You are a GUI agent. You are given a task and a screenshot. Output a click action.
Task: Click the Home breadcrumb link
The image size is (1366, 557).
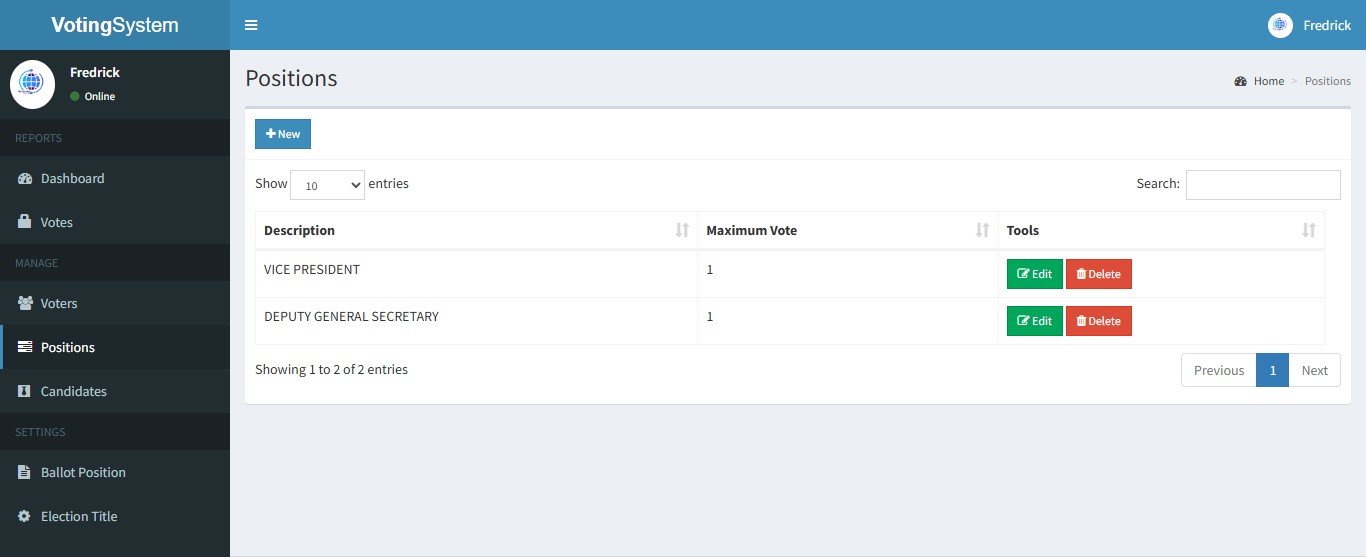[x=1268, y=81]
